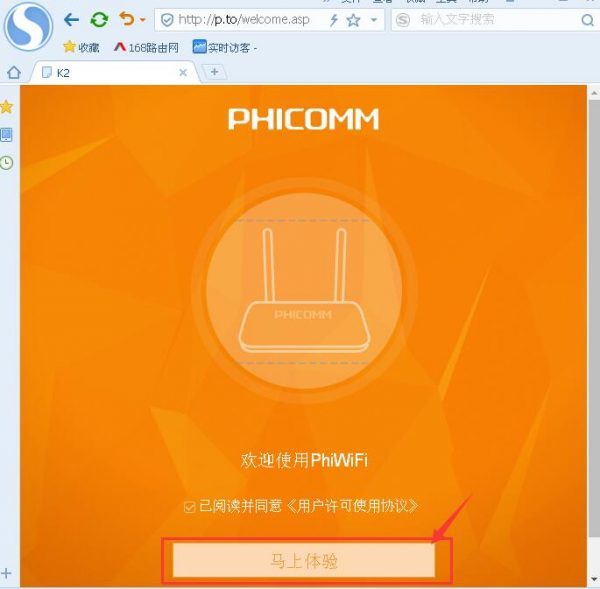Open dropdown next to the undo icon
This screenshot has width=600, height=589.
point(143,20)
